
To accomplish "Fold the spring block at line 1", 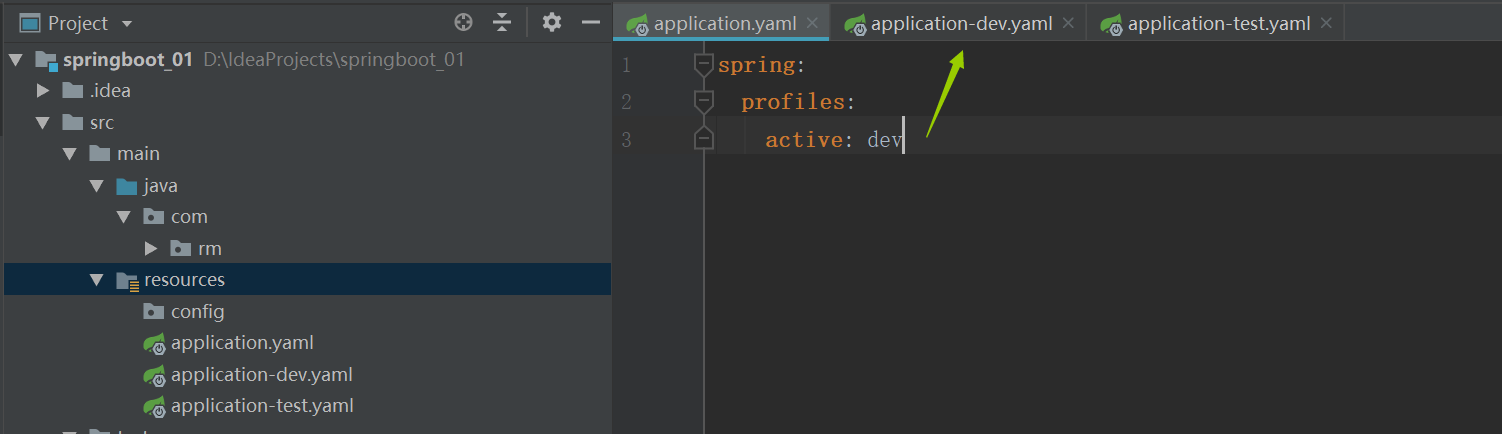I will pos(704,65).
